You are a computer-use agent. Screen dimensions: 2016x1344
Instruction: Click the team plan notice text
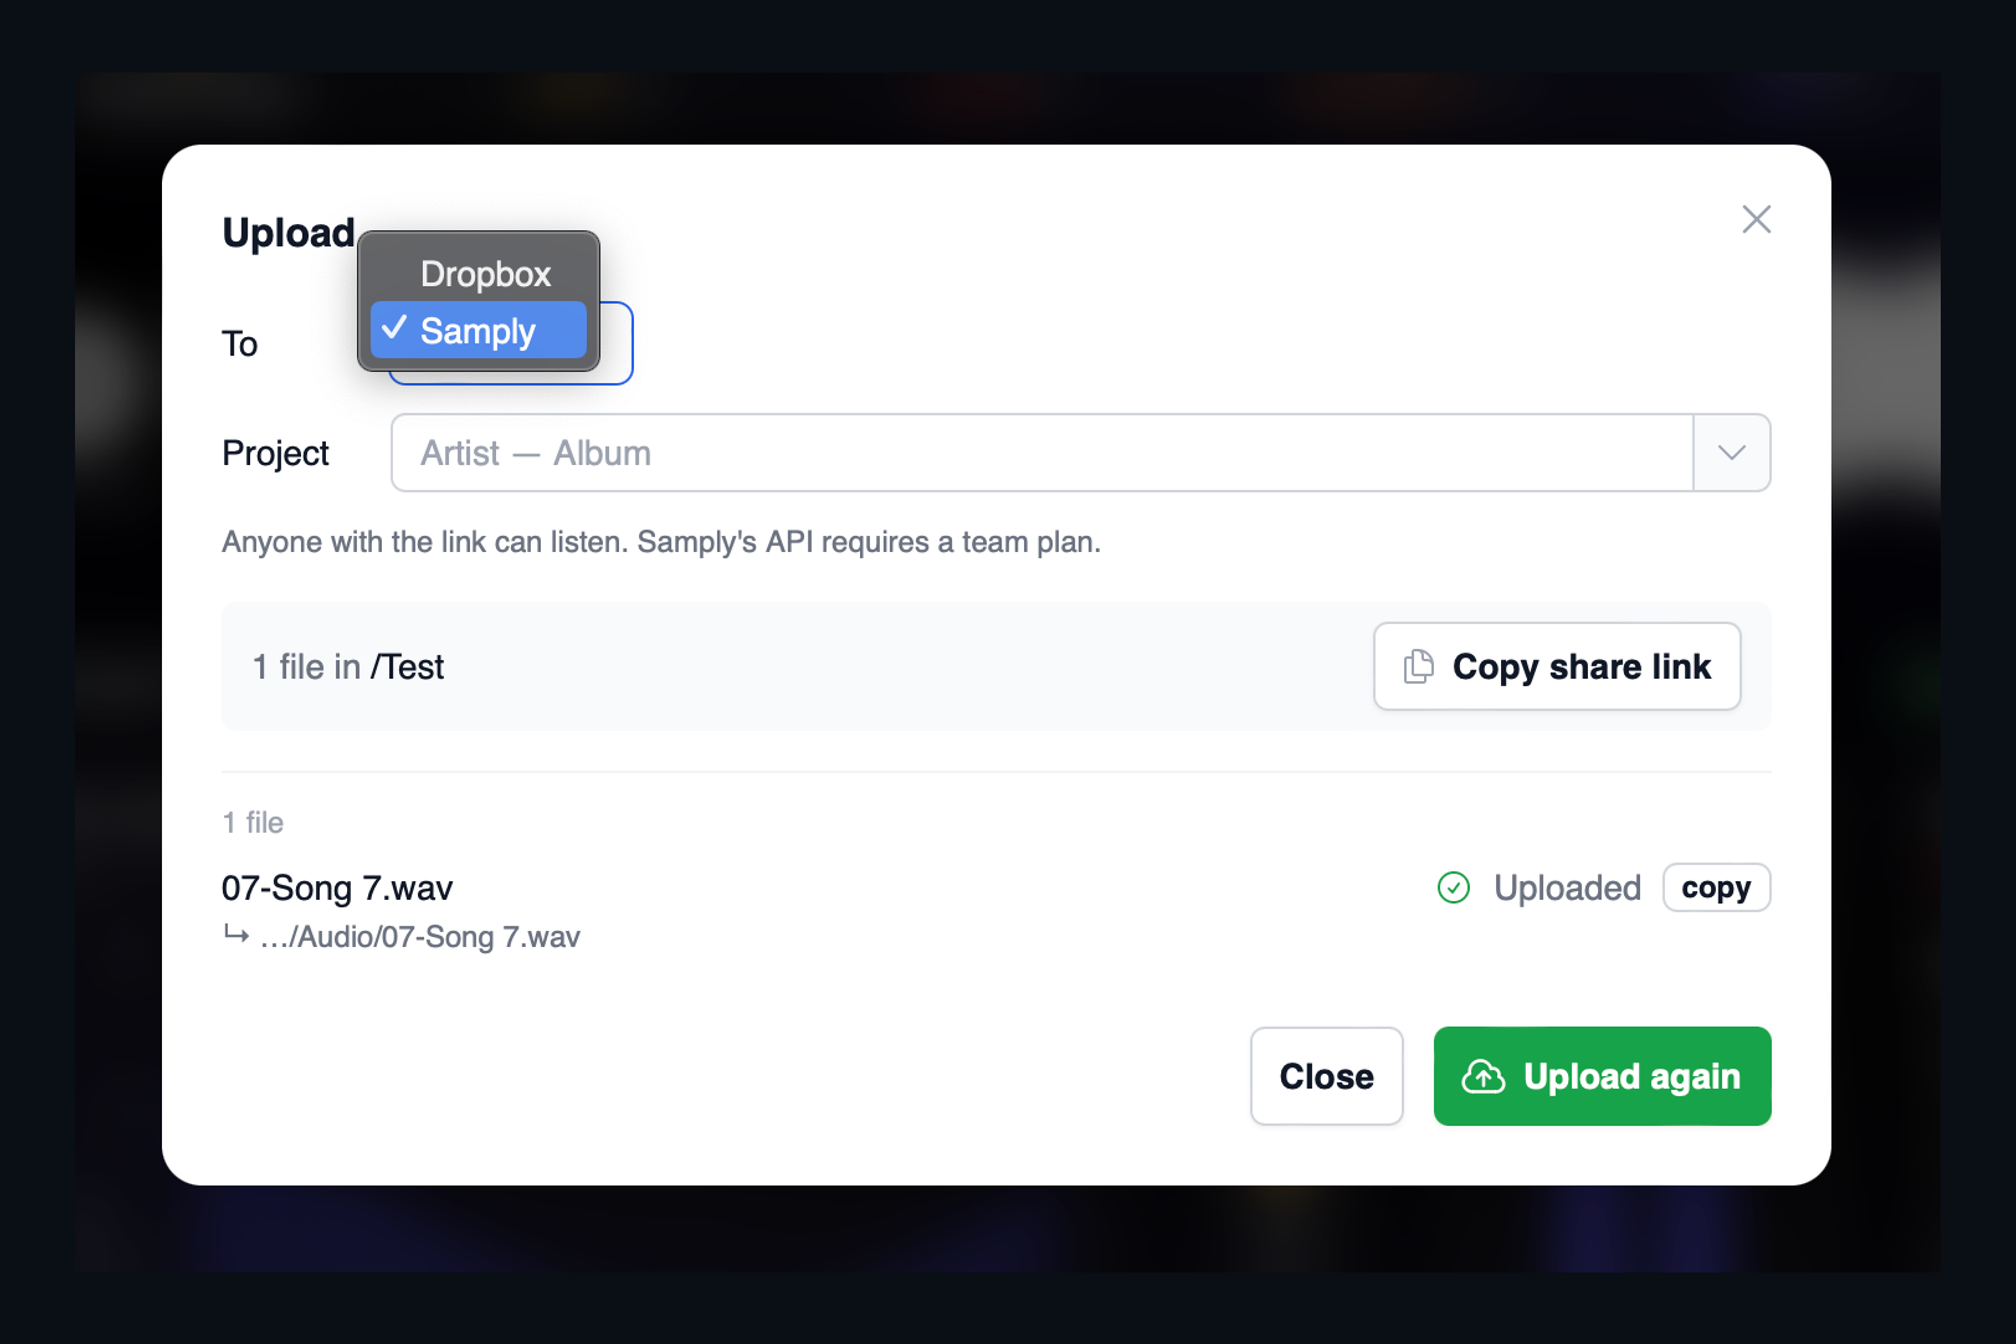pos(661,542)
